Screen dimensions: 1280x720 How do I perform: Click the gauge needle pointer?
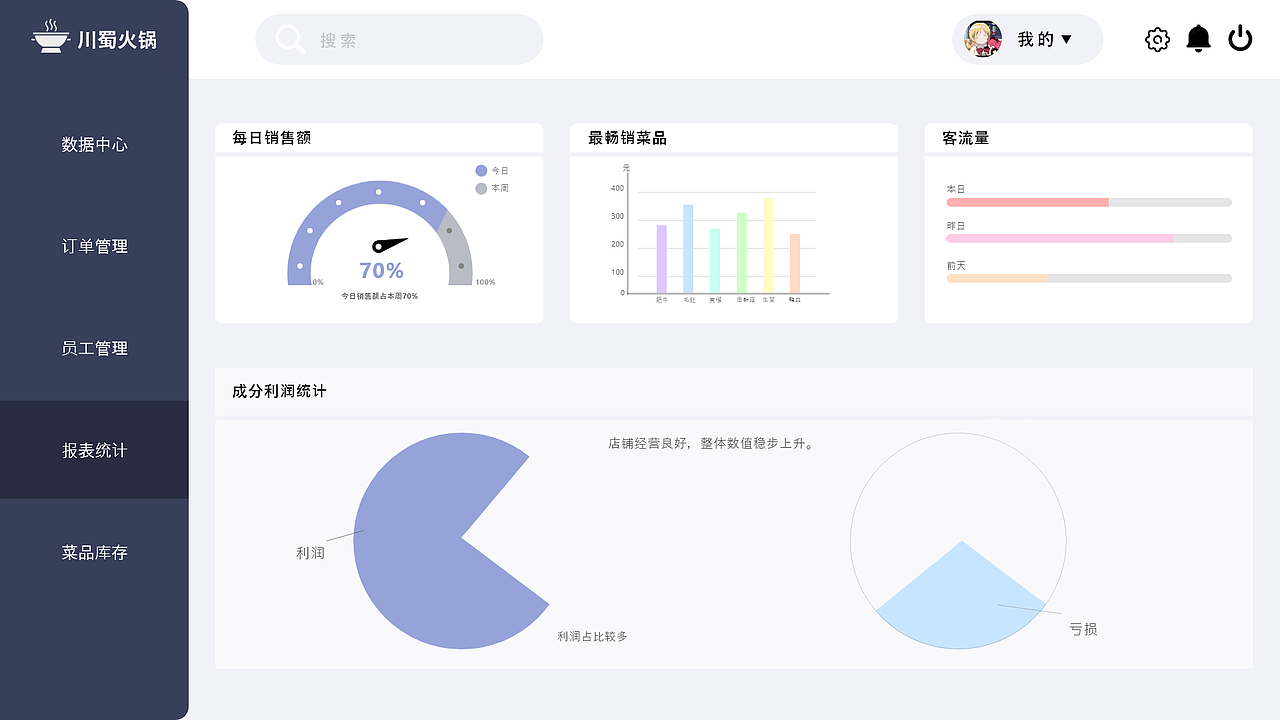(390, 243)
